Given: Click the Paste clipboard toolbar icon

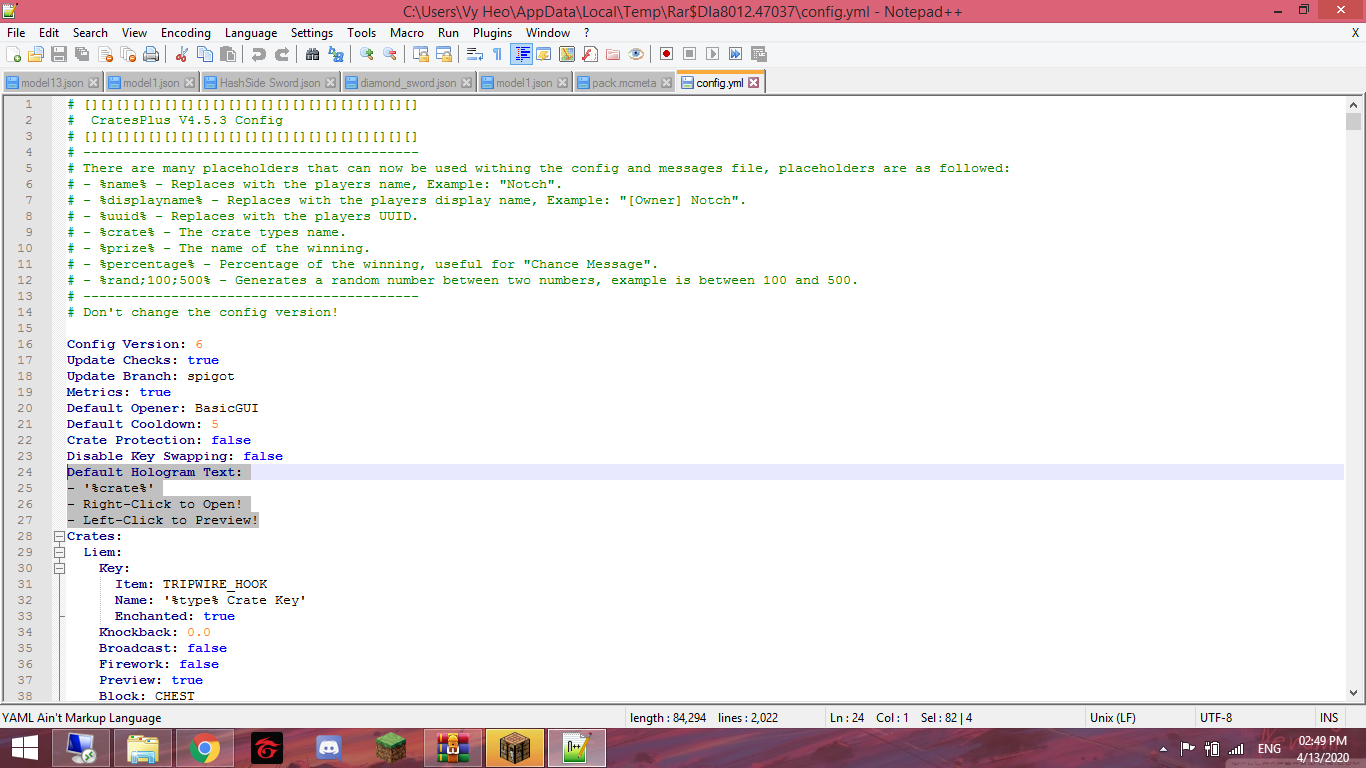Looking at the screenshot, I should tap(228, 54).
